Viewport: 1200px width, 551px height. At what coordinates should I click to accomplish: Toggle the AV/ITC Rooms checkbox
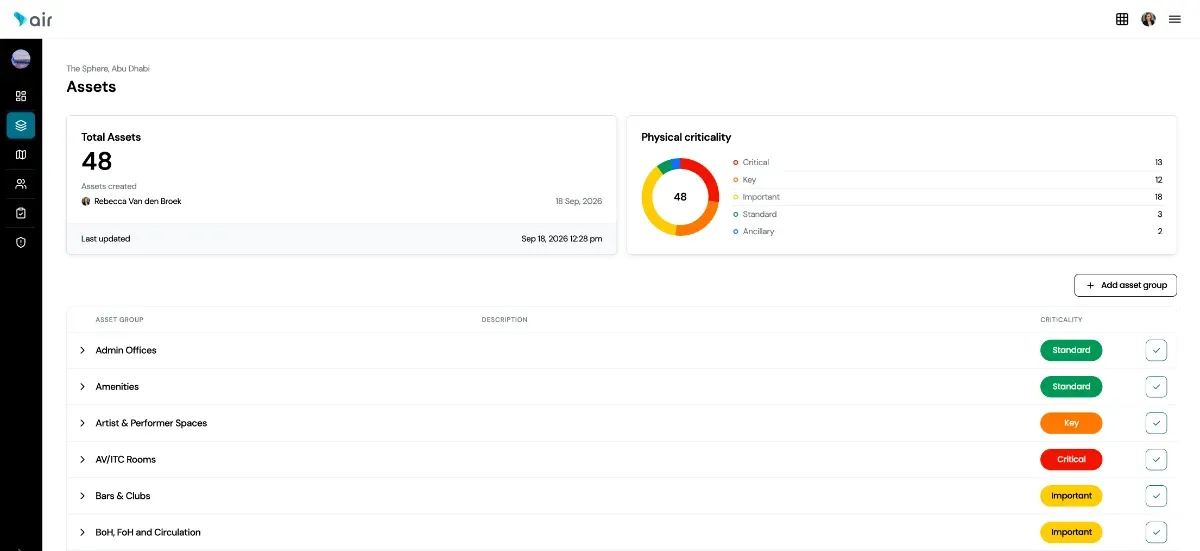[1156, 460]
